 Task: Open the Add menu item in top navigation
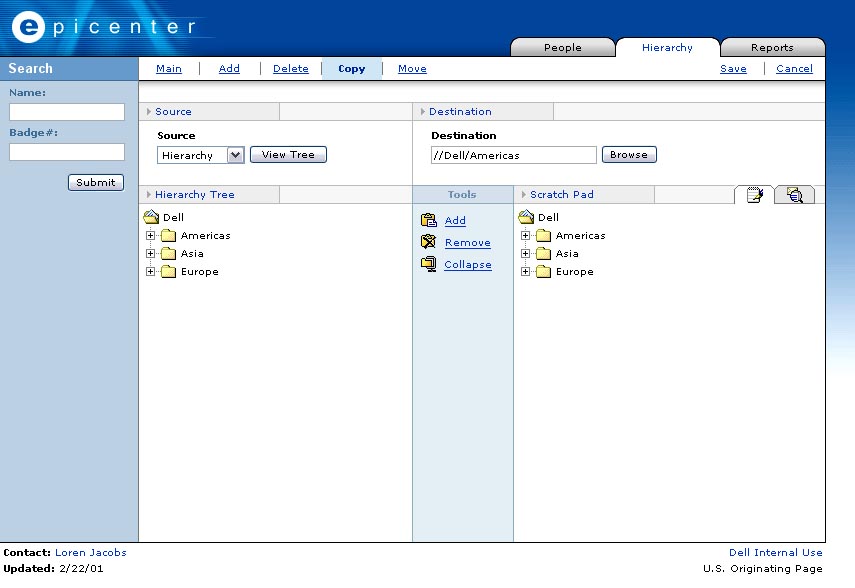click(229, 69)
